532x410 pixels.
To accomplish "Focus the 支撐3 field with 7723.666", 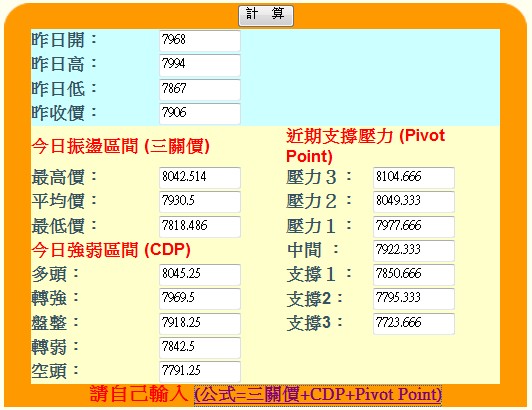I will coord(414,323).
